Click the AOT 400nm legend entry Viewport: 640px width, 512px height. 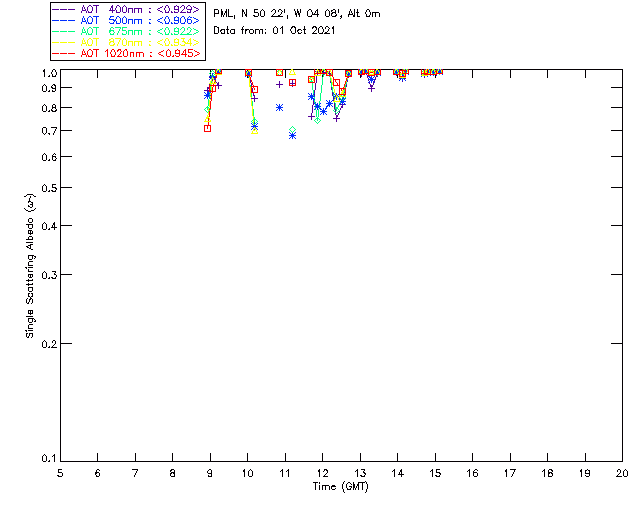click(126, 9)
